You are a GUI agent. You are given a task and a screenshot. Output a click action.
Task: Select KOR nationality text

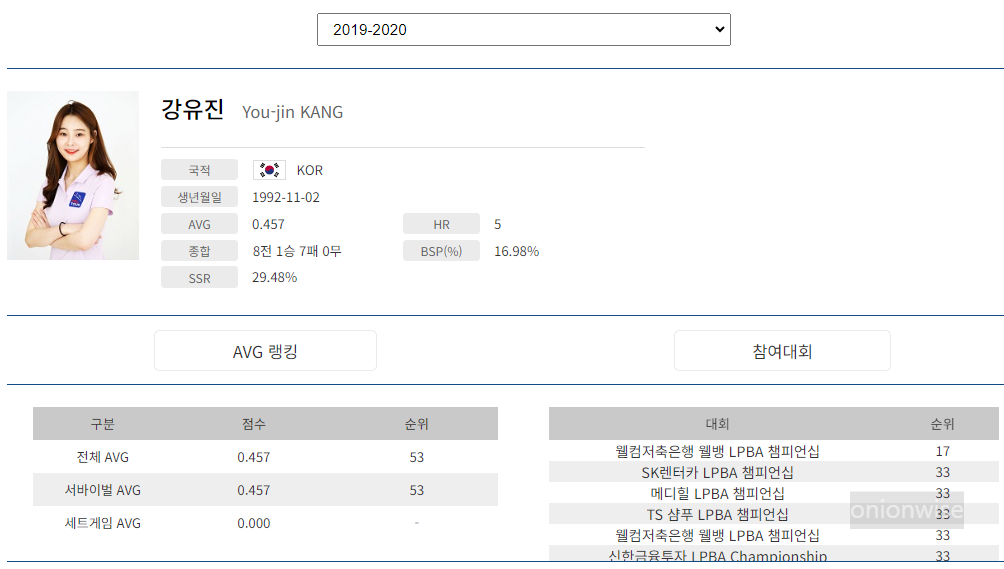[310, 170]
